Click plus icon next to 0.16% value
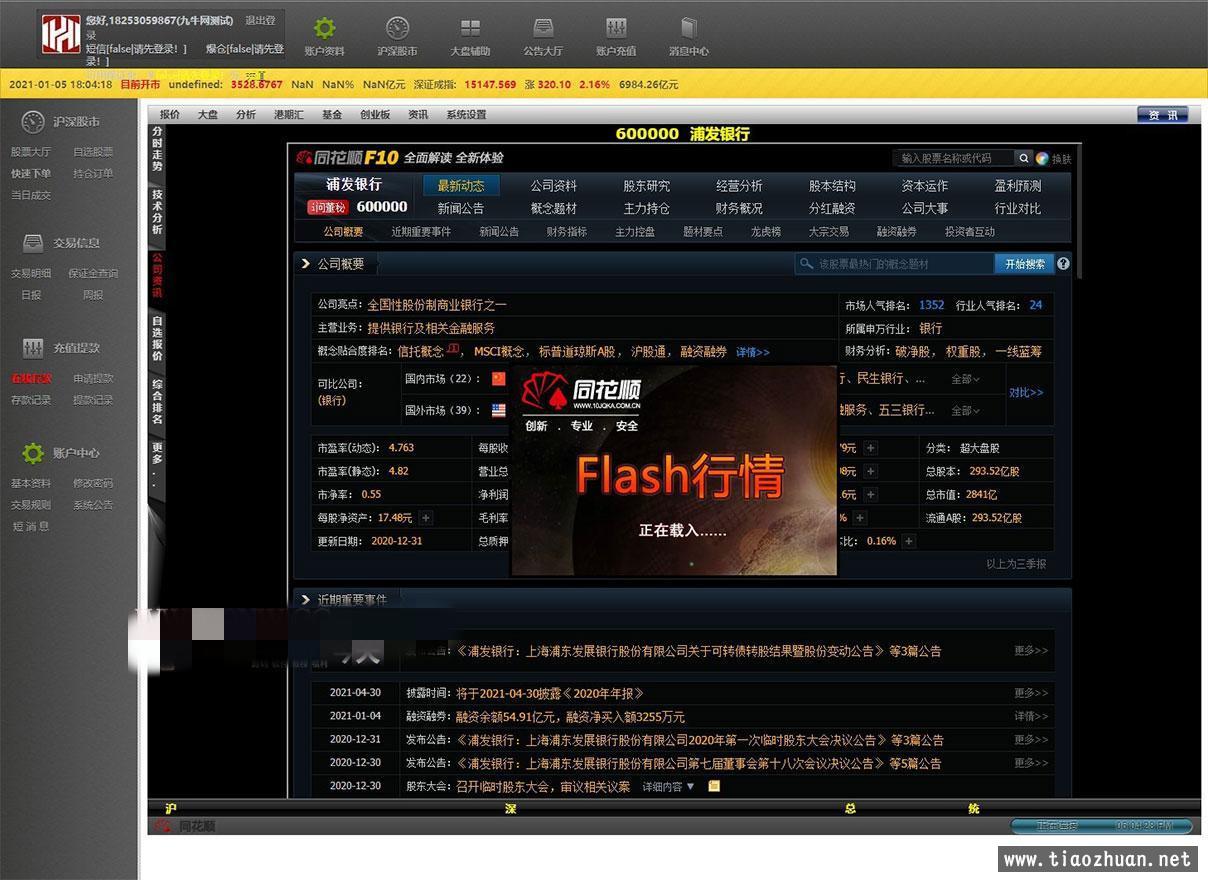1208x880 pixels. pos(908,541)
